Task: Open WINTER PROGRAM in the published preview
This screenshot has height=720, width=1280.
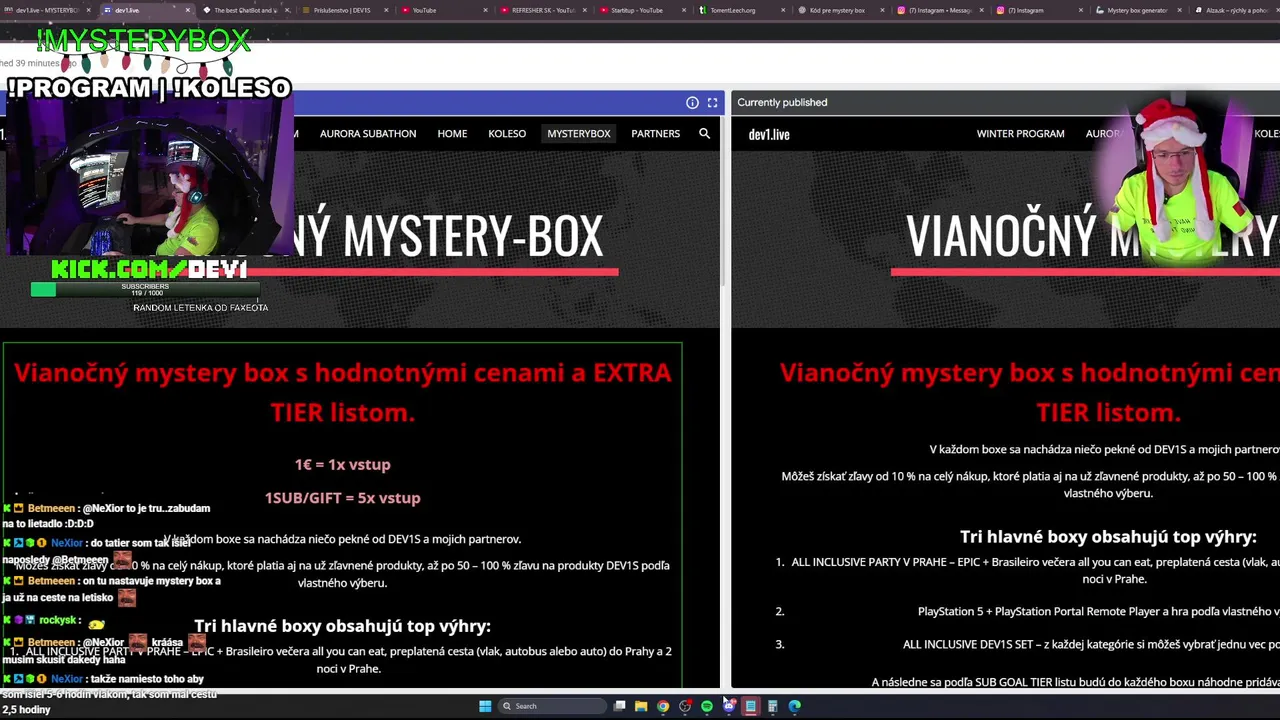Action: pyautogui.click(x=1020, y=133)
